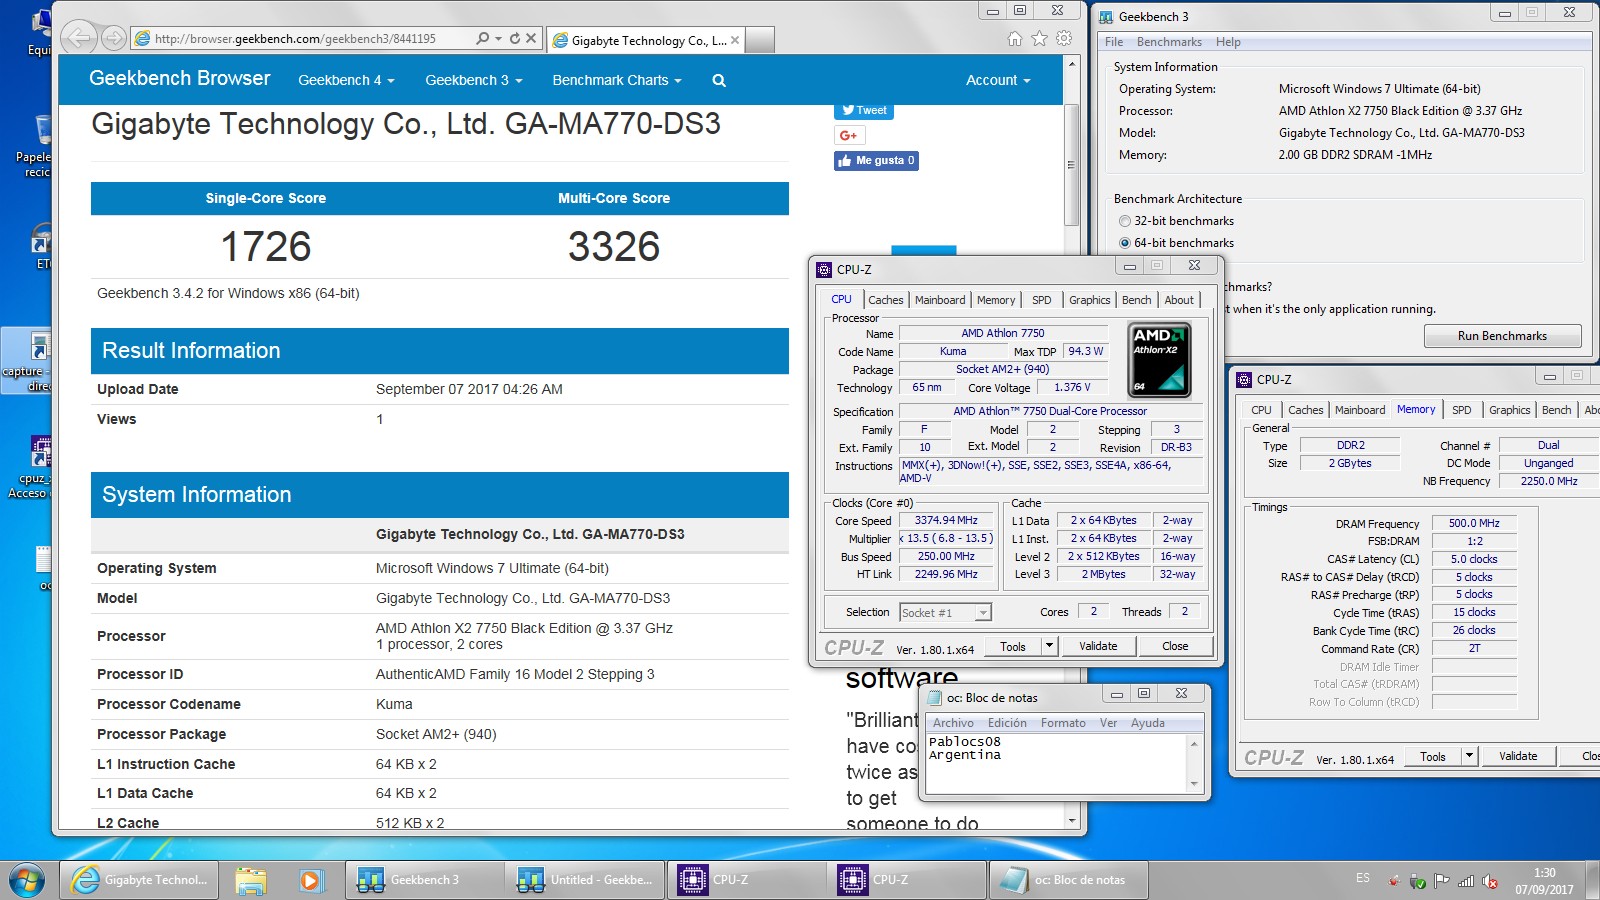The image size is (1600, 900).
Task: Expand the Benchmark Charts dropdown
Action: coord(617,80)
